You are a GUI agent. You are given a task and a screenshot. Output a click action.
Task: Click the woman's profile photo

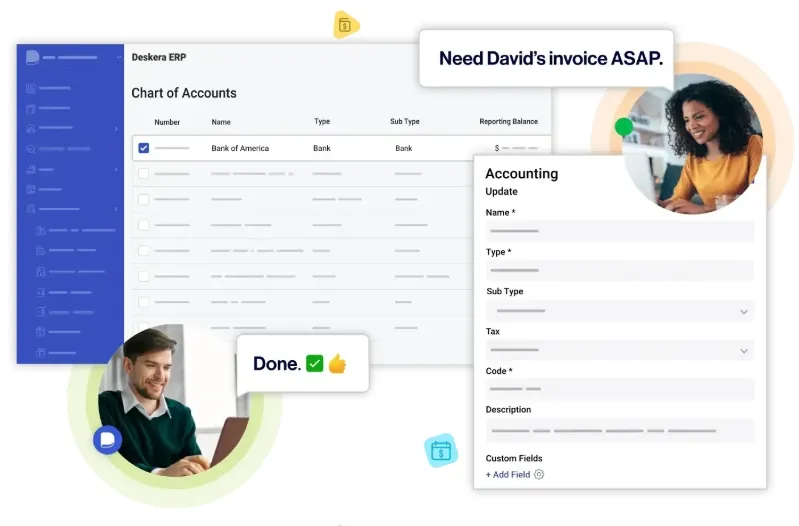tap(693, 144)
